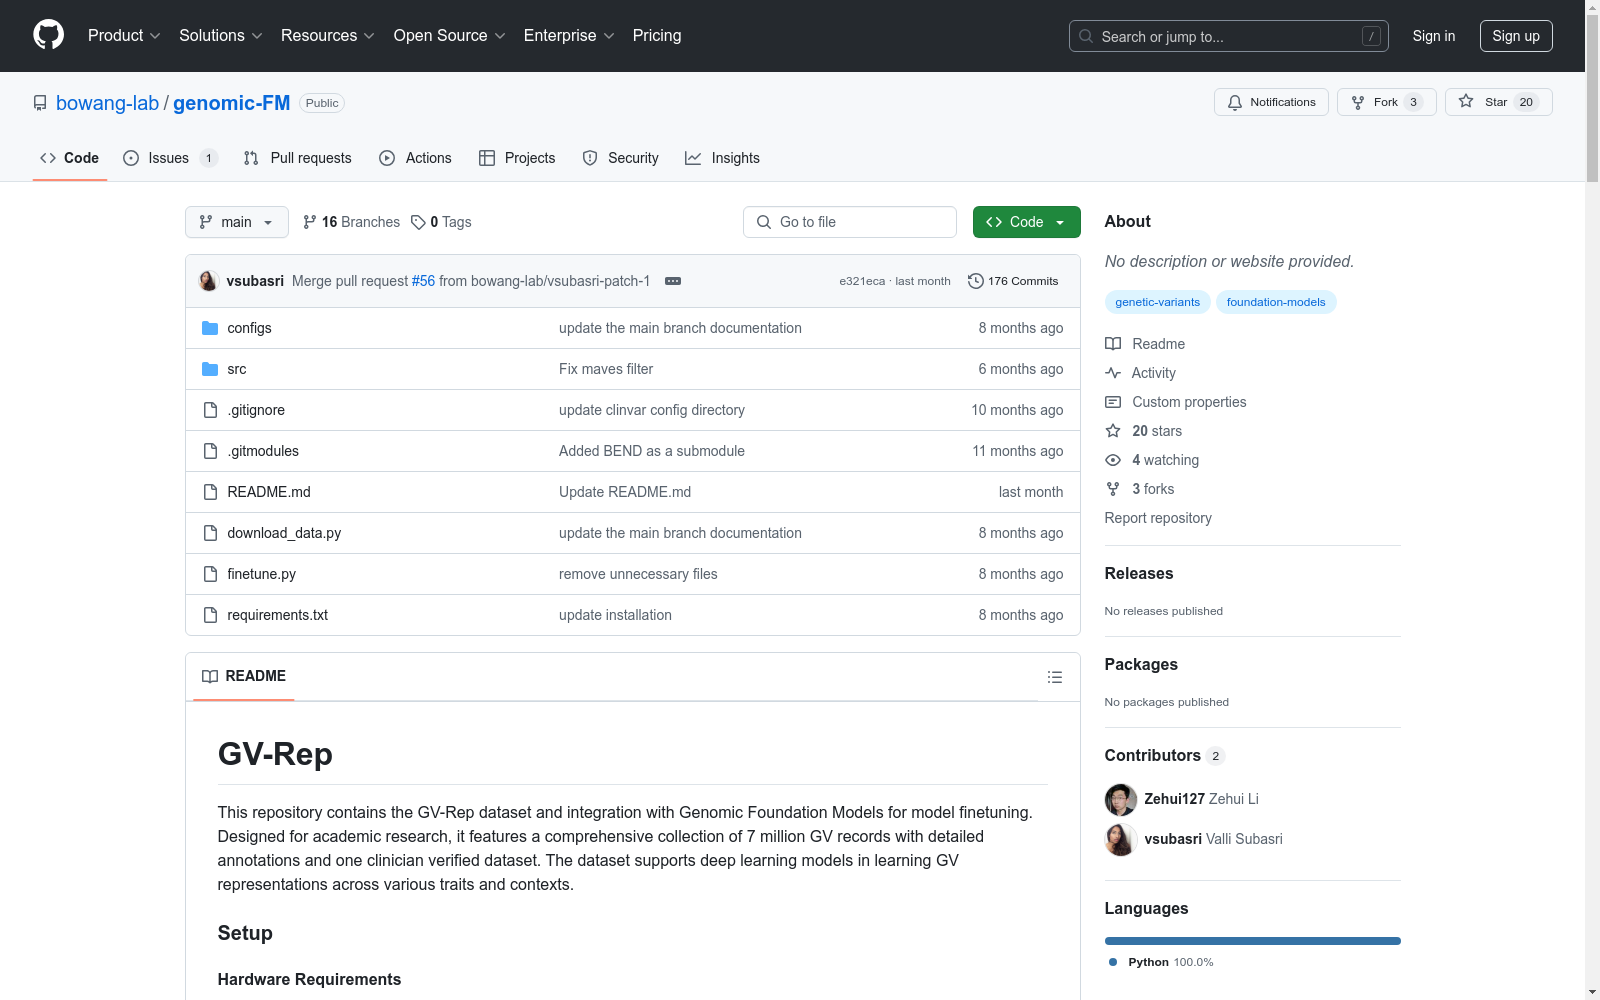Open the README outline icon

(x=1055, y=677)
